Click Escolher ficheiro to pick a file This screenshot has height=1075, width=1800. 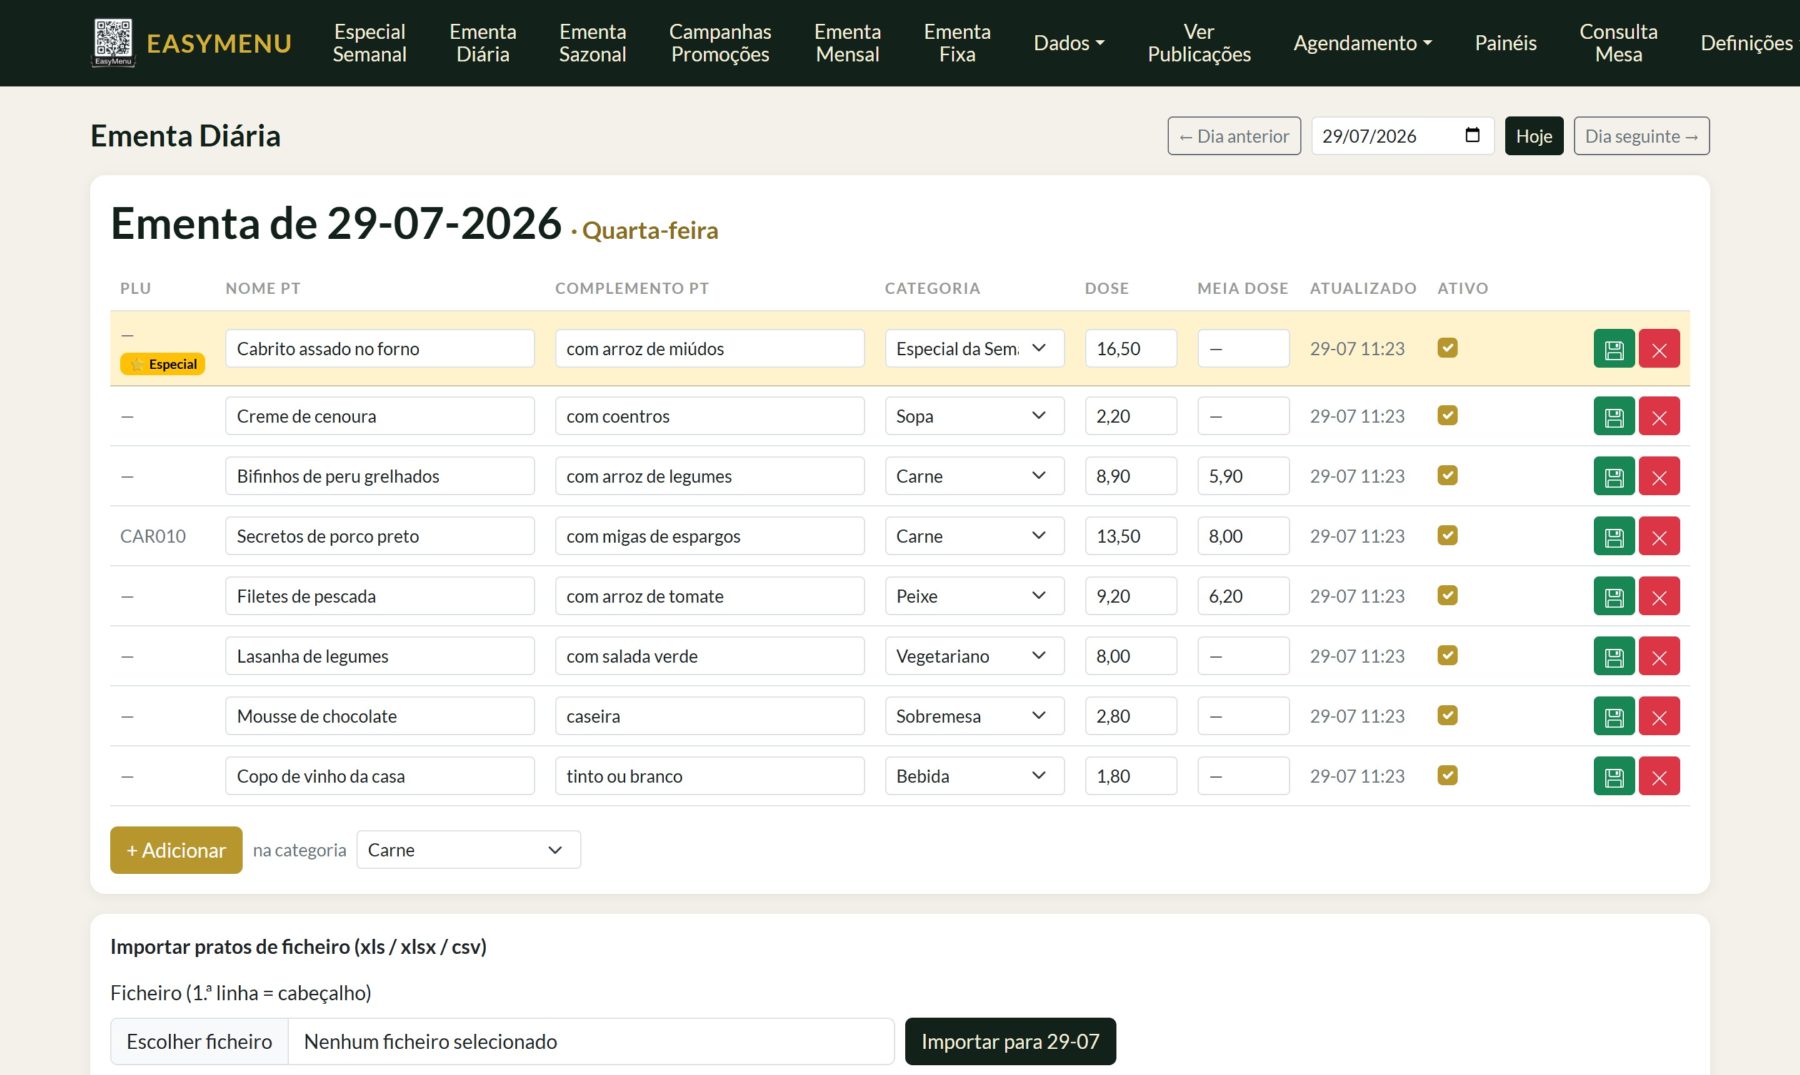[x=199, y=1042]
